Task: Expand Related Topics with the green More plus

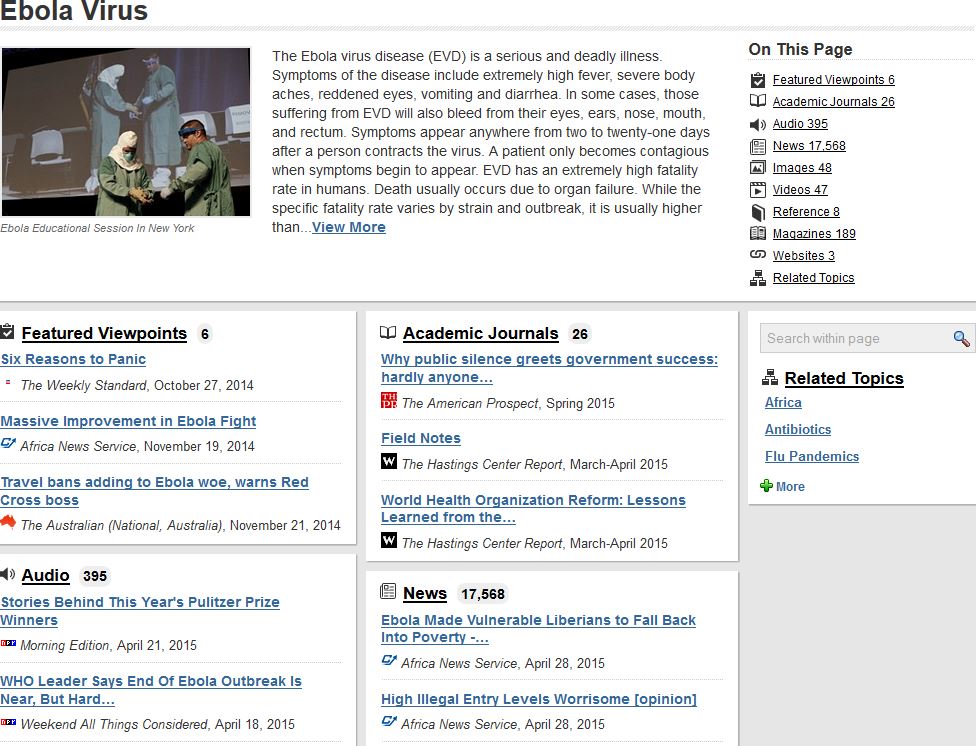Action: click(767, 487)
